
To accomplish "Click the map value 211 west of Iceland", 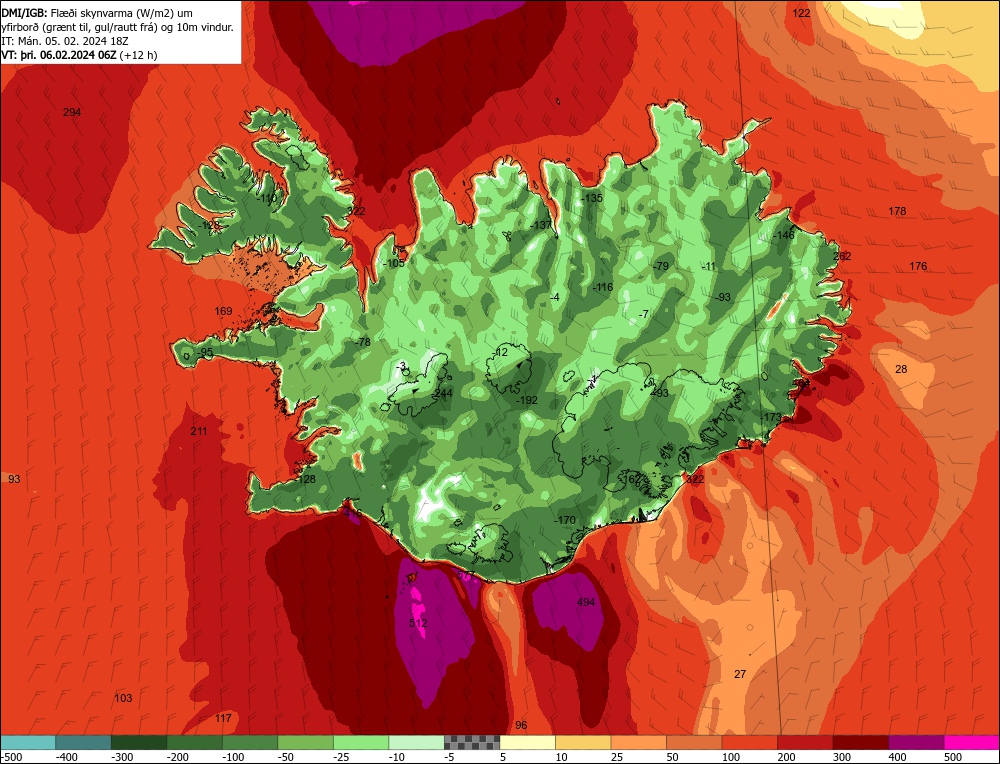I will pos(198,431).
